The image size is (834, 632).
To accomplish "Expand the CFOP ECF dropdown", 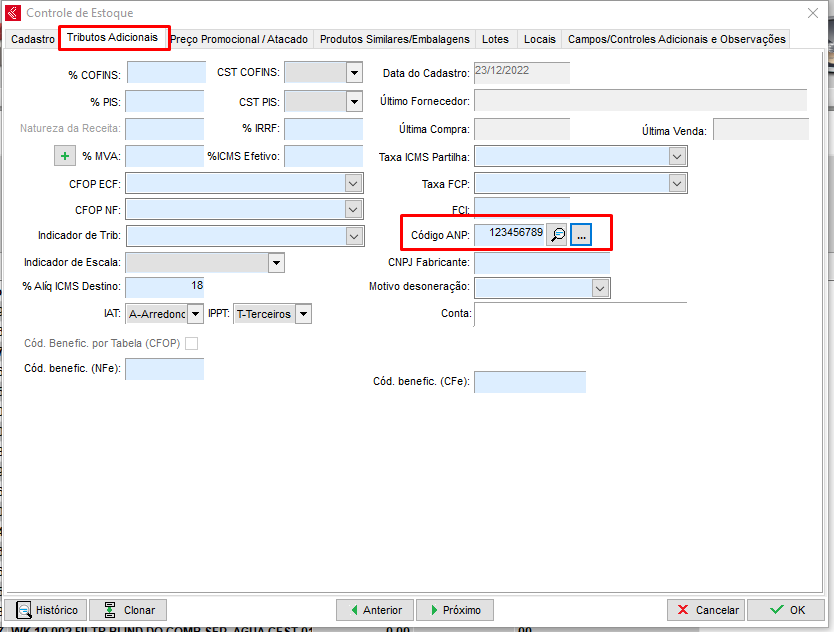I will click(x=353, y=183).
